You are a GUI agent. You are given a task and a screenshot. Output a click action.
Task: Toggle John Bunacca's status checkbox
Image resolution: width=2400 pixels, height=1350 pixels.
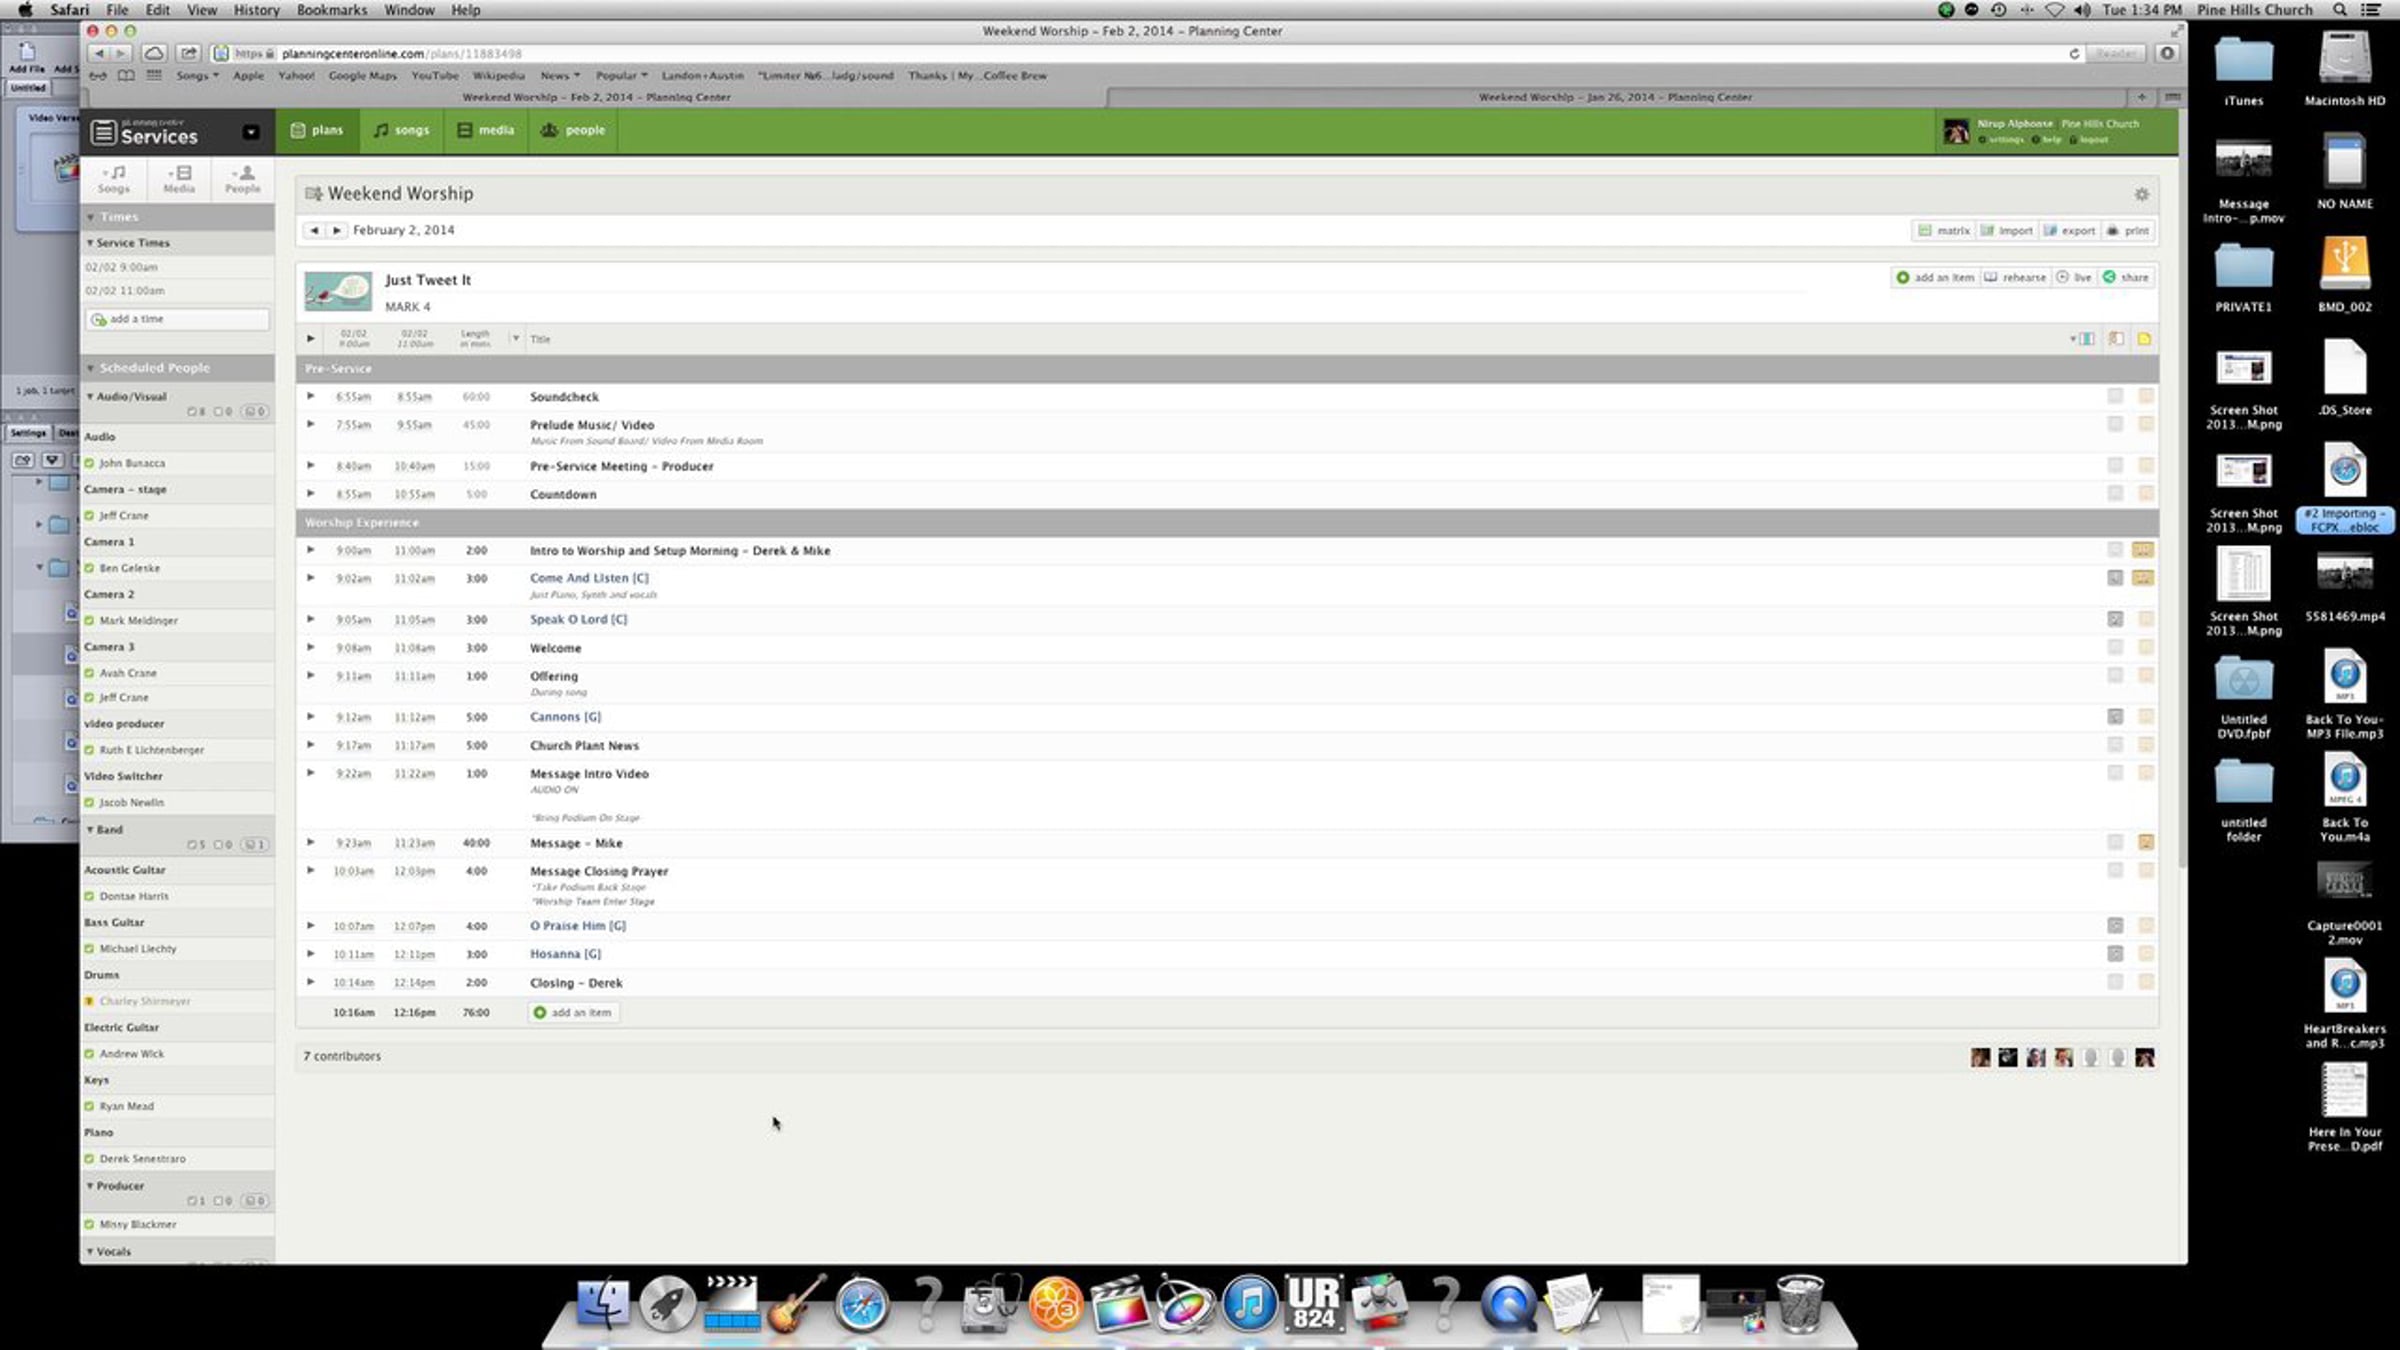coord(90,464)
